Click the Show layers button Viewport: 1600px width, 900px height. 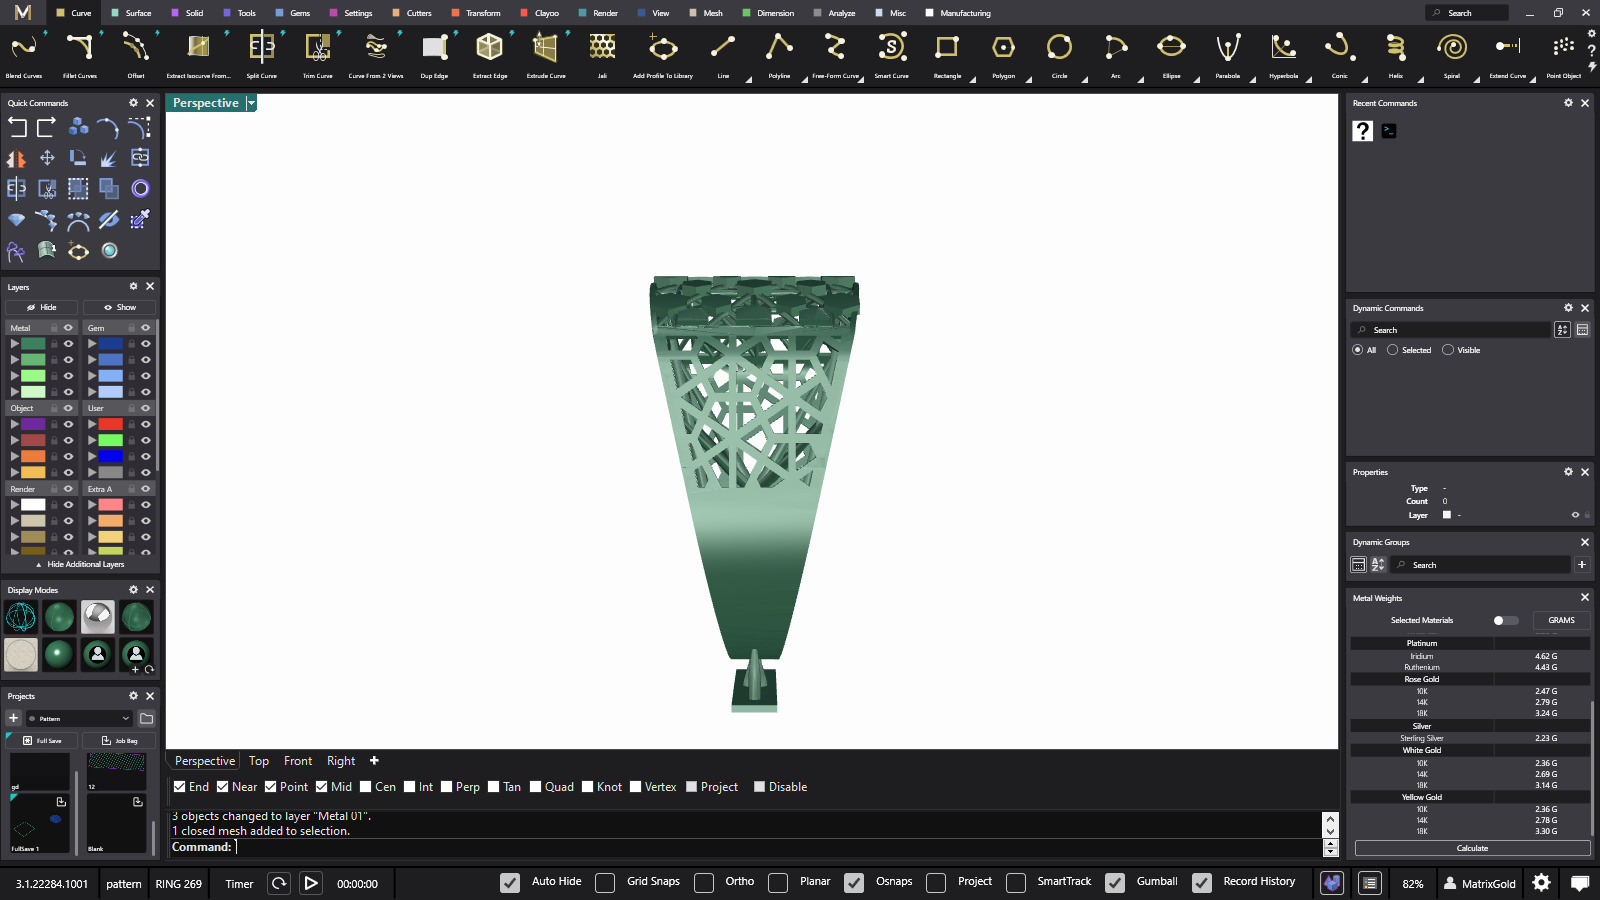coord(120,307)
